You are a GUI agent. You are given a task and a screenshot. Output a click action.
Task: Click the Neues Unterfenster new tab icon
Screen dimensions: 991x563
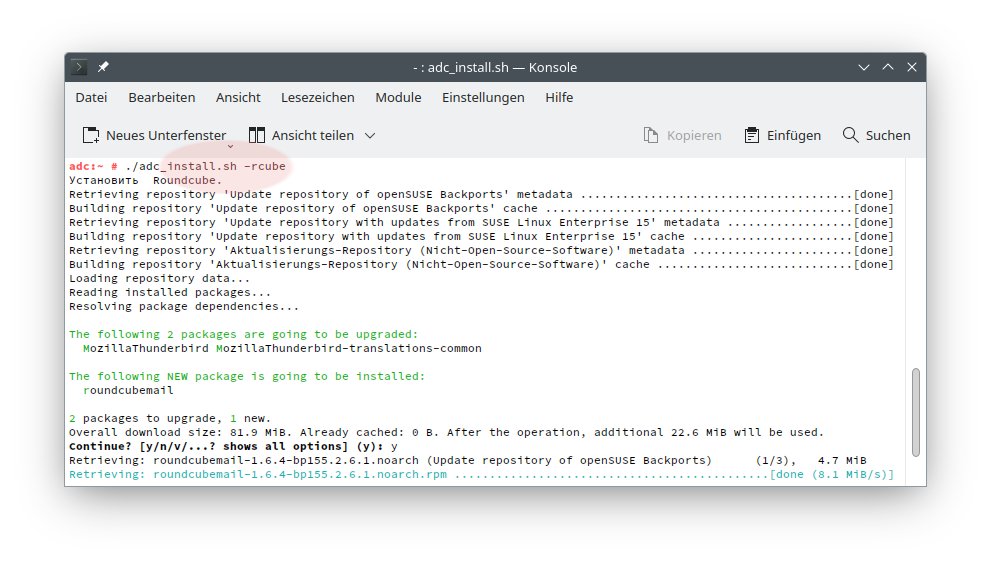click(x=91, y=135)
